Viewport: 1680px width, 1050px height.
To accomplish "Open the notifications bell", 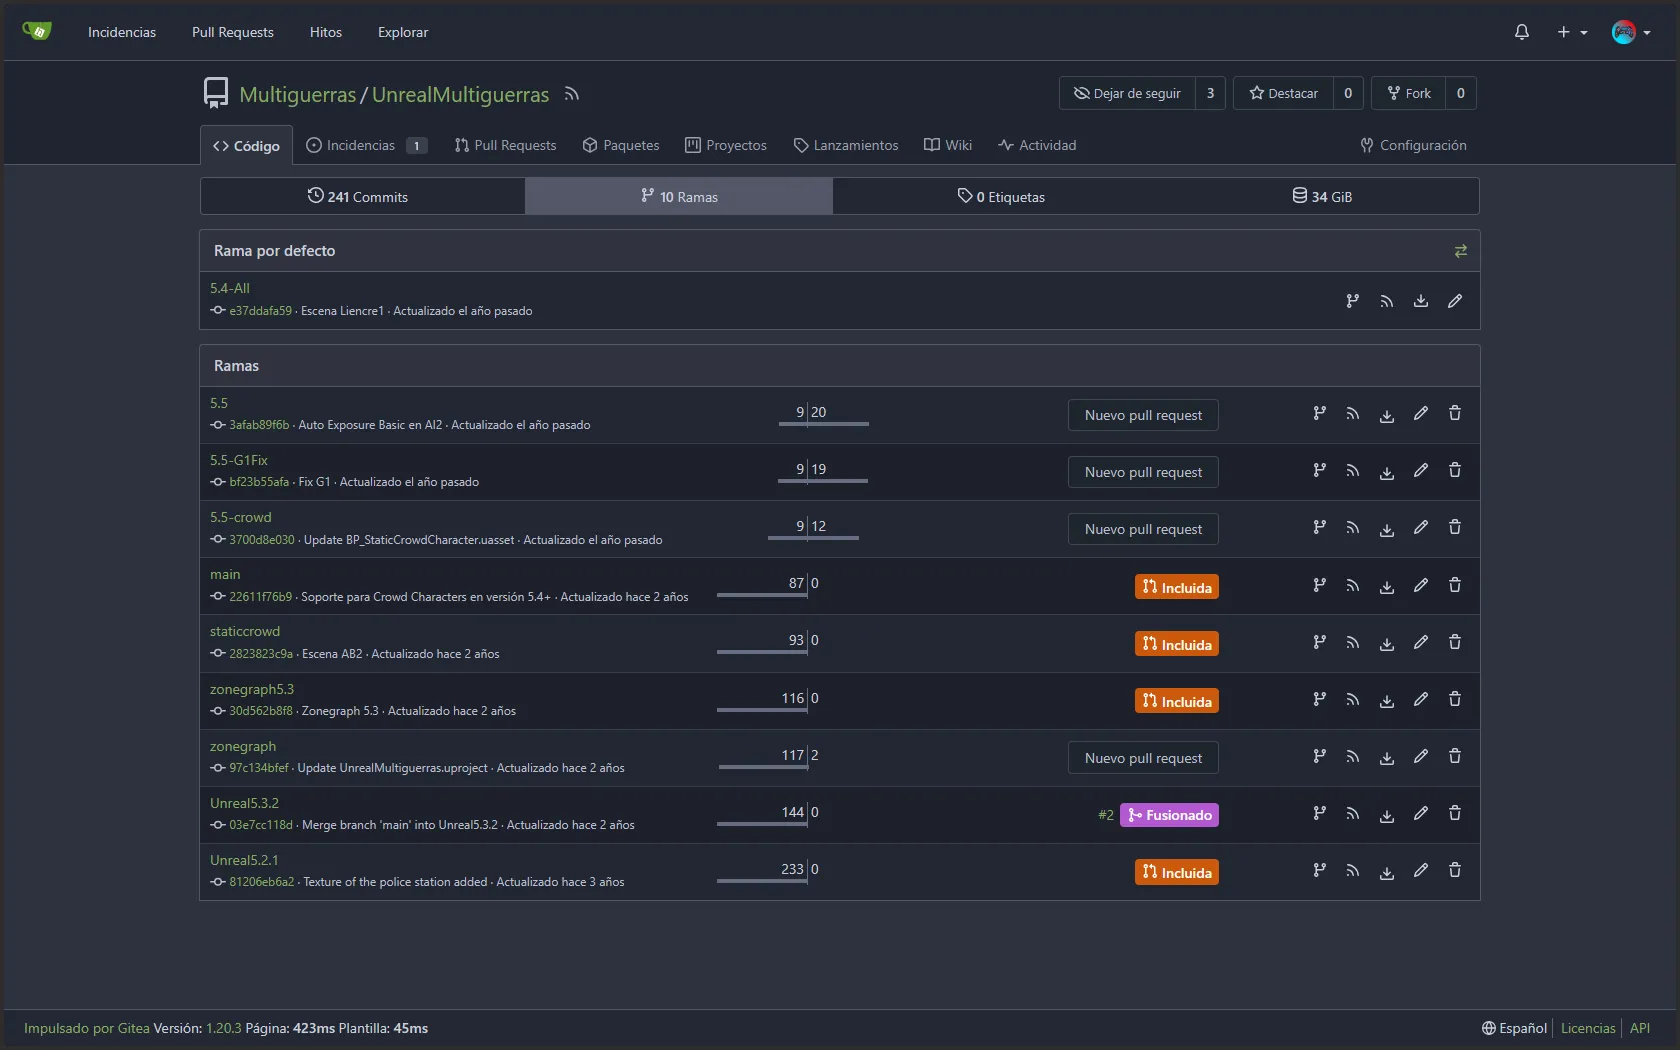I will pos(1522,32).
